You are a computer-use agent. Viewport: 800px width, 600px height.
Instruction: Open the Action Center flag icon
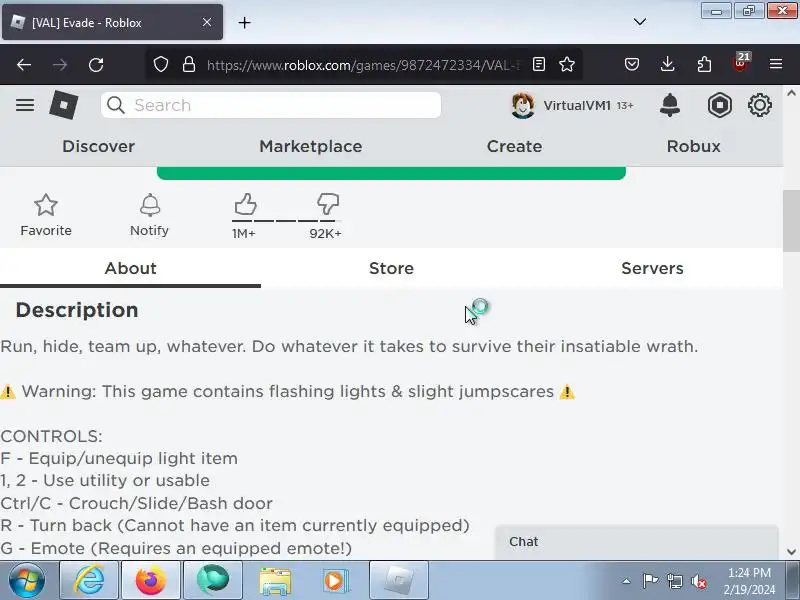[650, 581]
